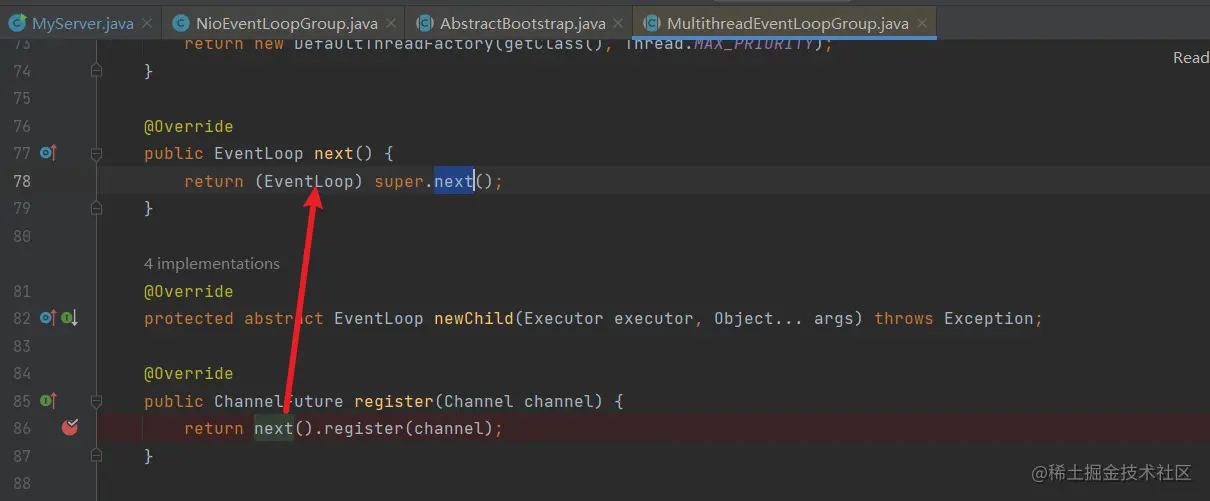Click the overrides gutter icon on line 77

pos(48,153)
